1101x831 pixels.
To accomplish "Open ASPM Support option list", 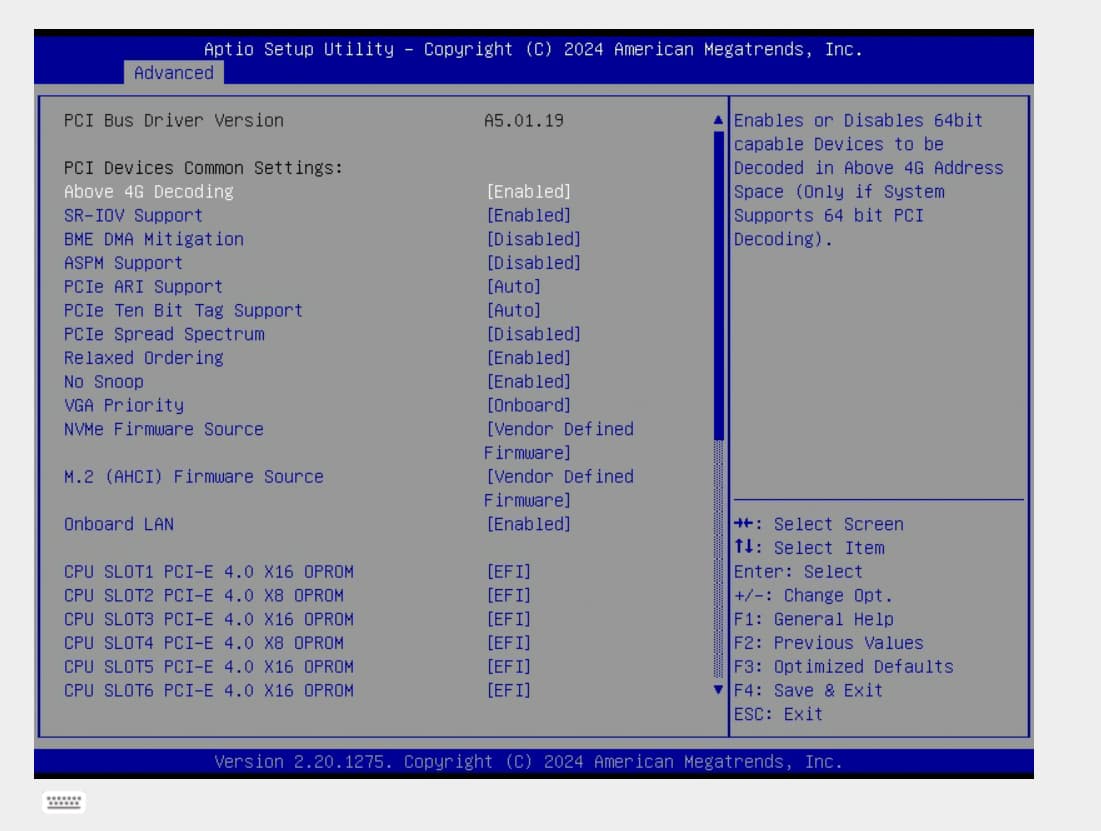I will 532,263.
